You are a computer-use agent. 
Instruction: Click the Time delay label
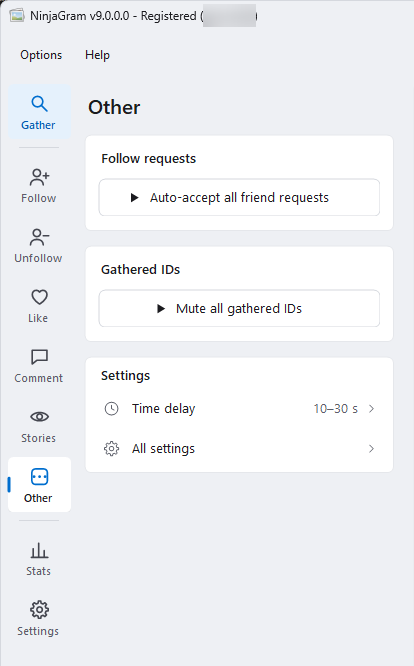(x=163, y=409)
